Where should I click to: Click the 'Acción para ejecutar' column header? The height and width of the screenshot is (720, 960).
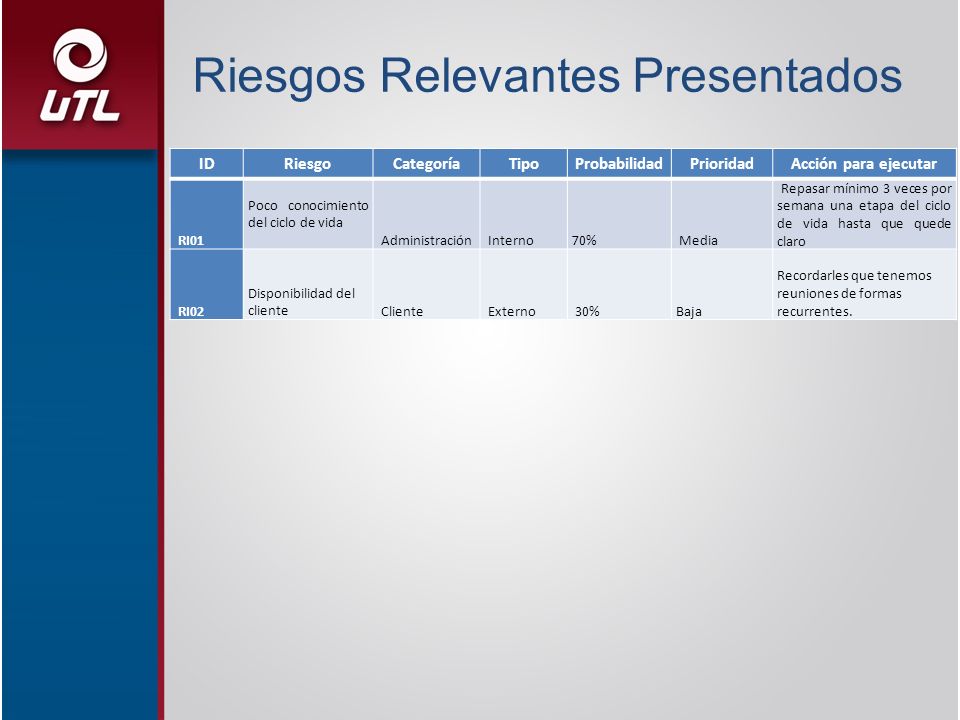click(x=864, y=163)
